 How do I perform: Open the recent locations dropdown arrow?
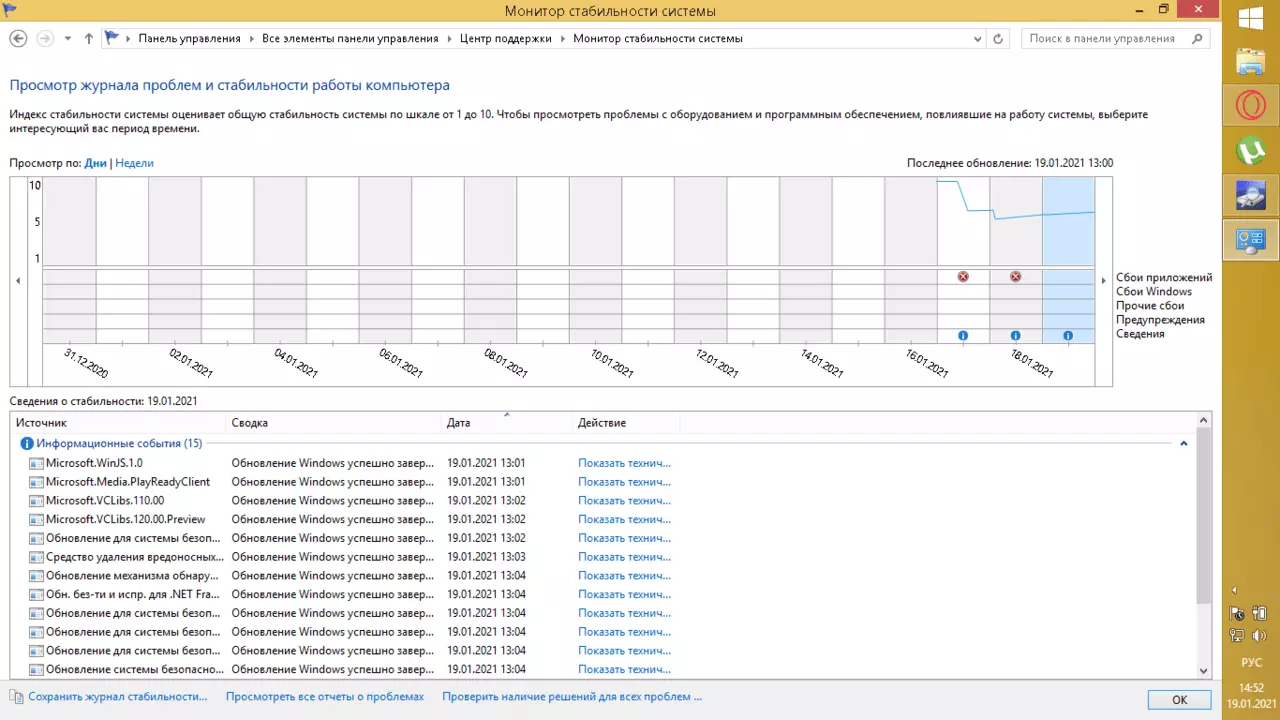pos(68,38)
